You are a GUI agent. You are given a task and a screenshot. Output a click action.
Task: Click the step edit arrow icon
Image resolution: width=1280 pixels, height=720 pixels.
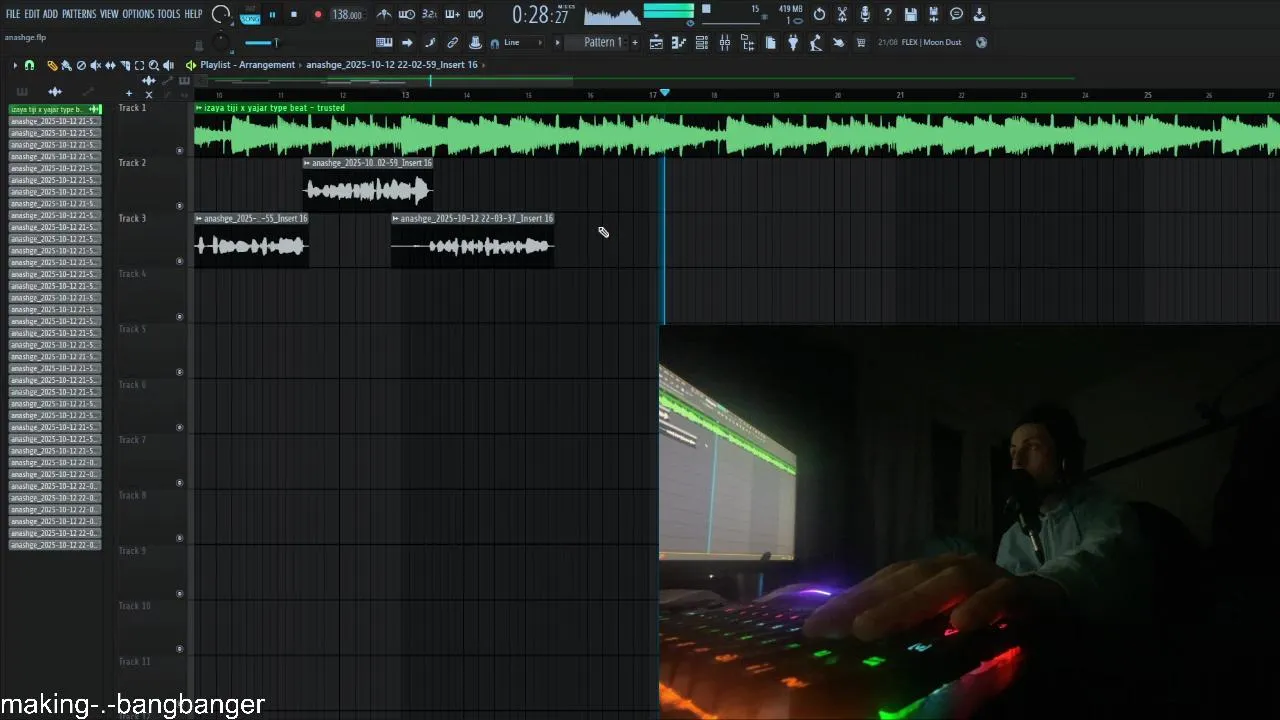407,42
